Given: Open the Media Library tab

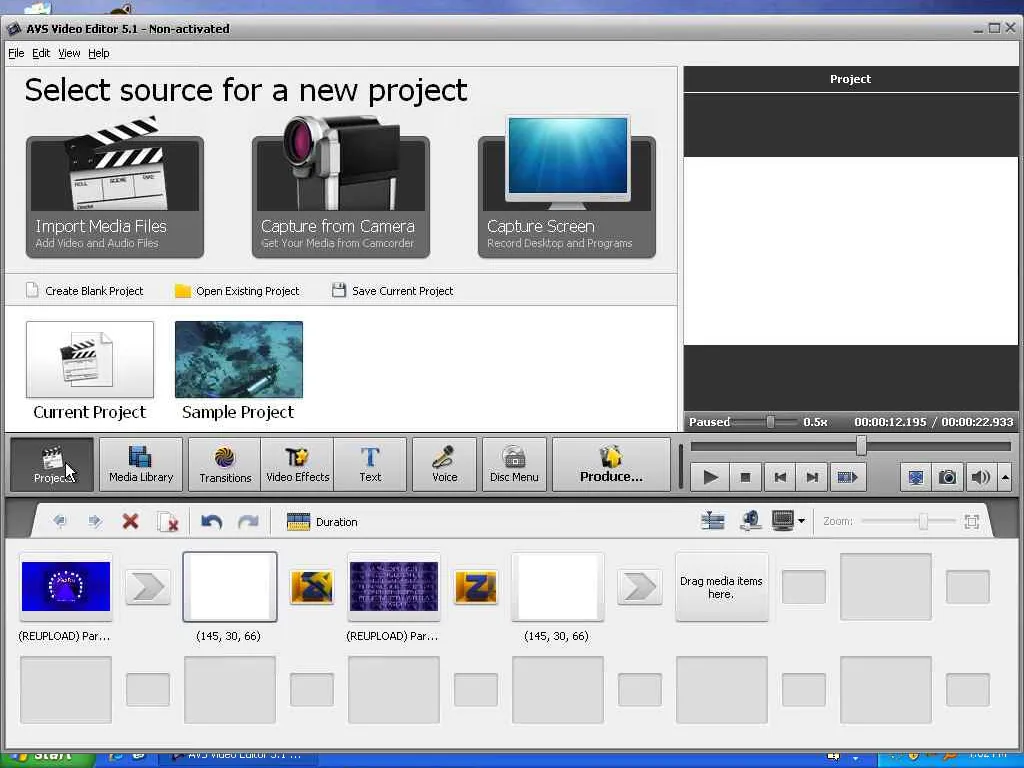Looking at the screenshot, I should click(141, 464).
